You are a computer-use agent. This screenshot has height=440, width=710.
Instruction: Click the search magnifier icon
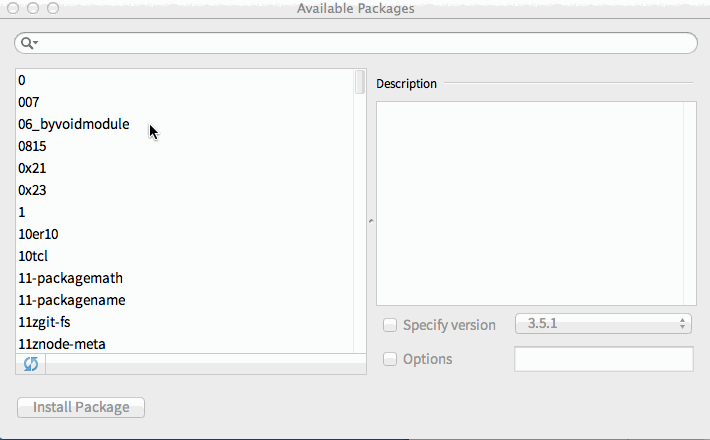[28, 43]
